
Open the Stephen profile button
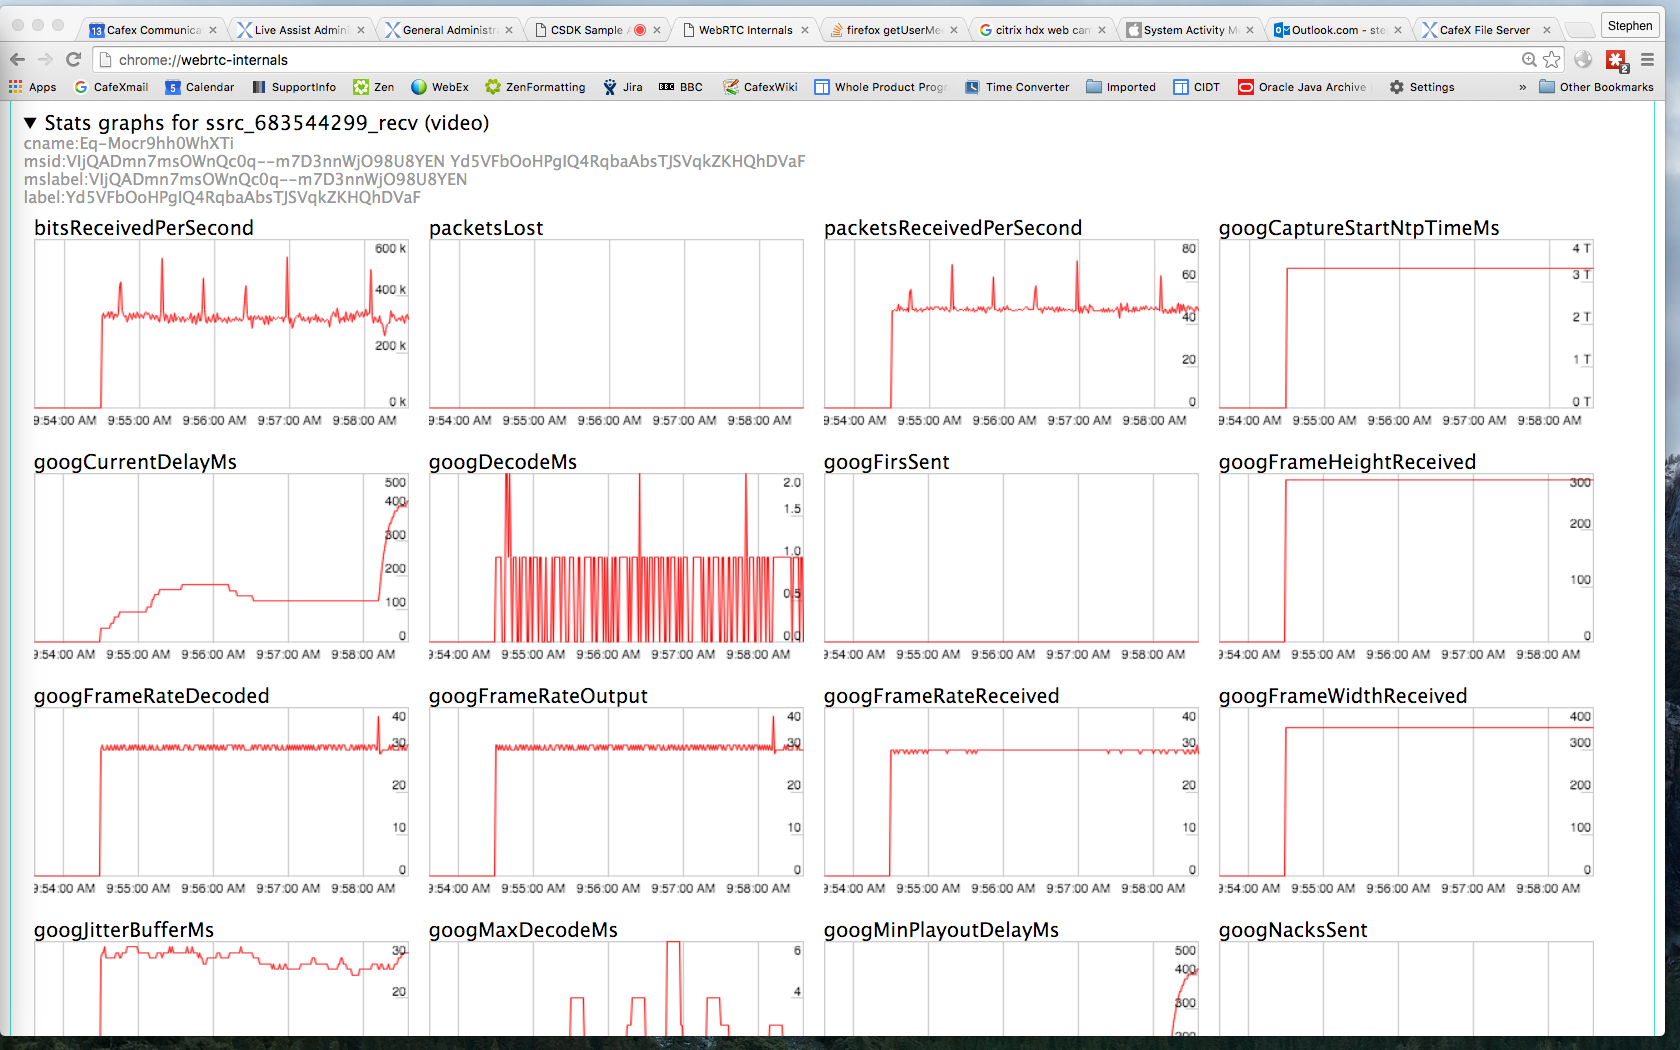coord(1630,26)
